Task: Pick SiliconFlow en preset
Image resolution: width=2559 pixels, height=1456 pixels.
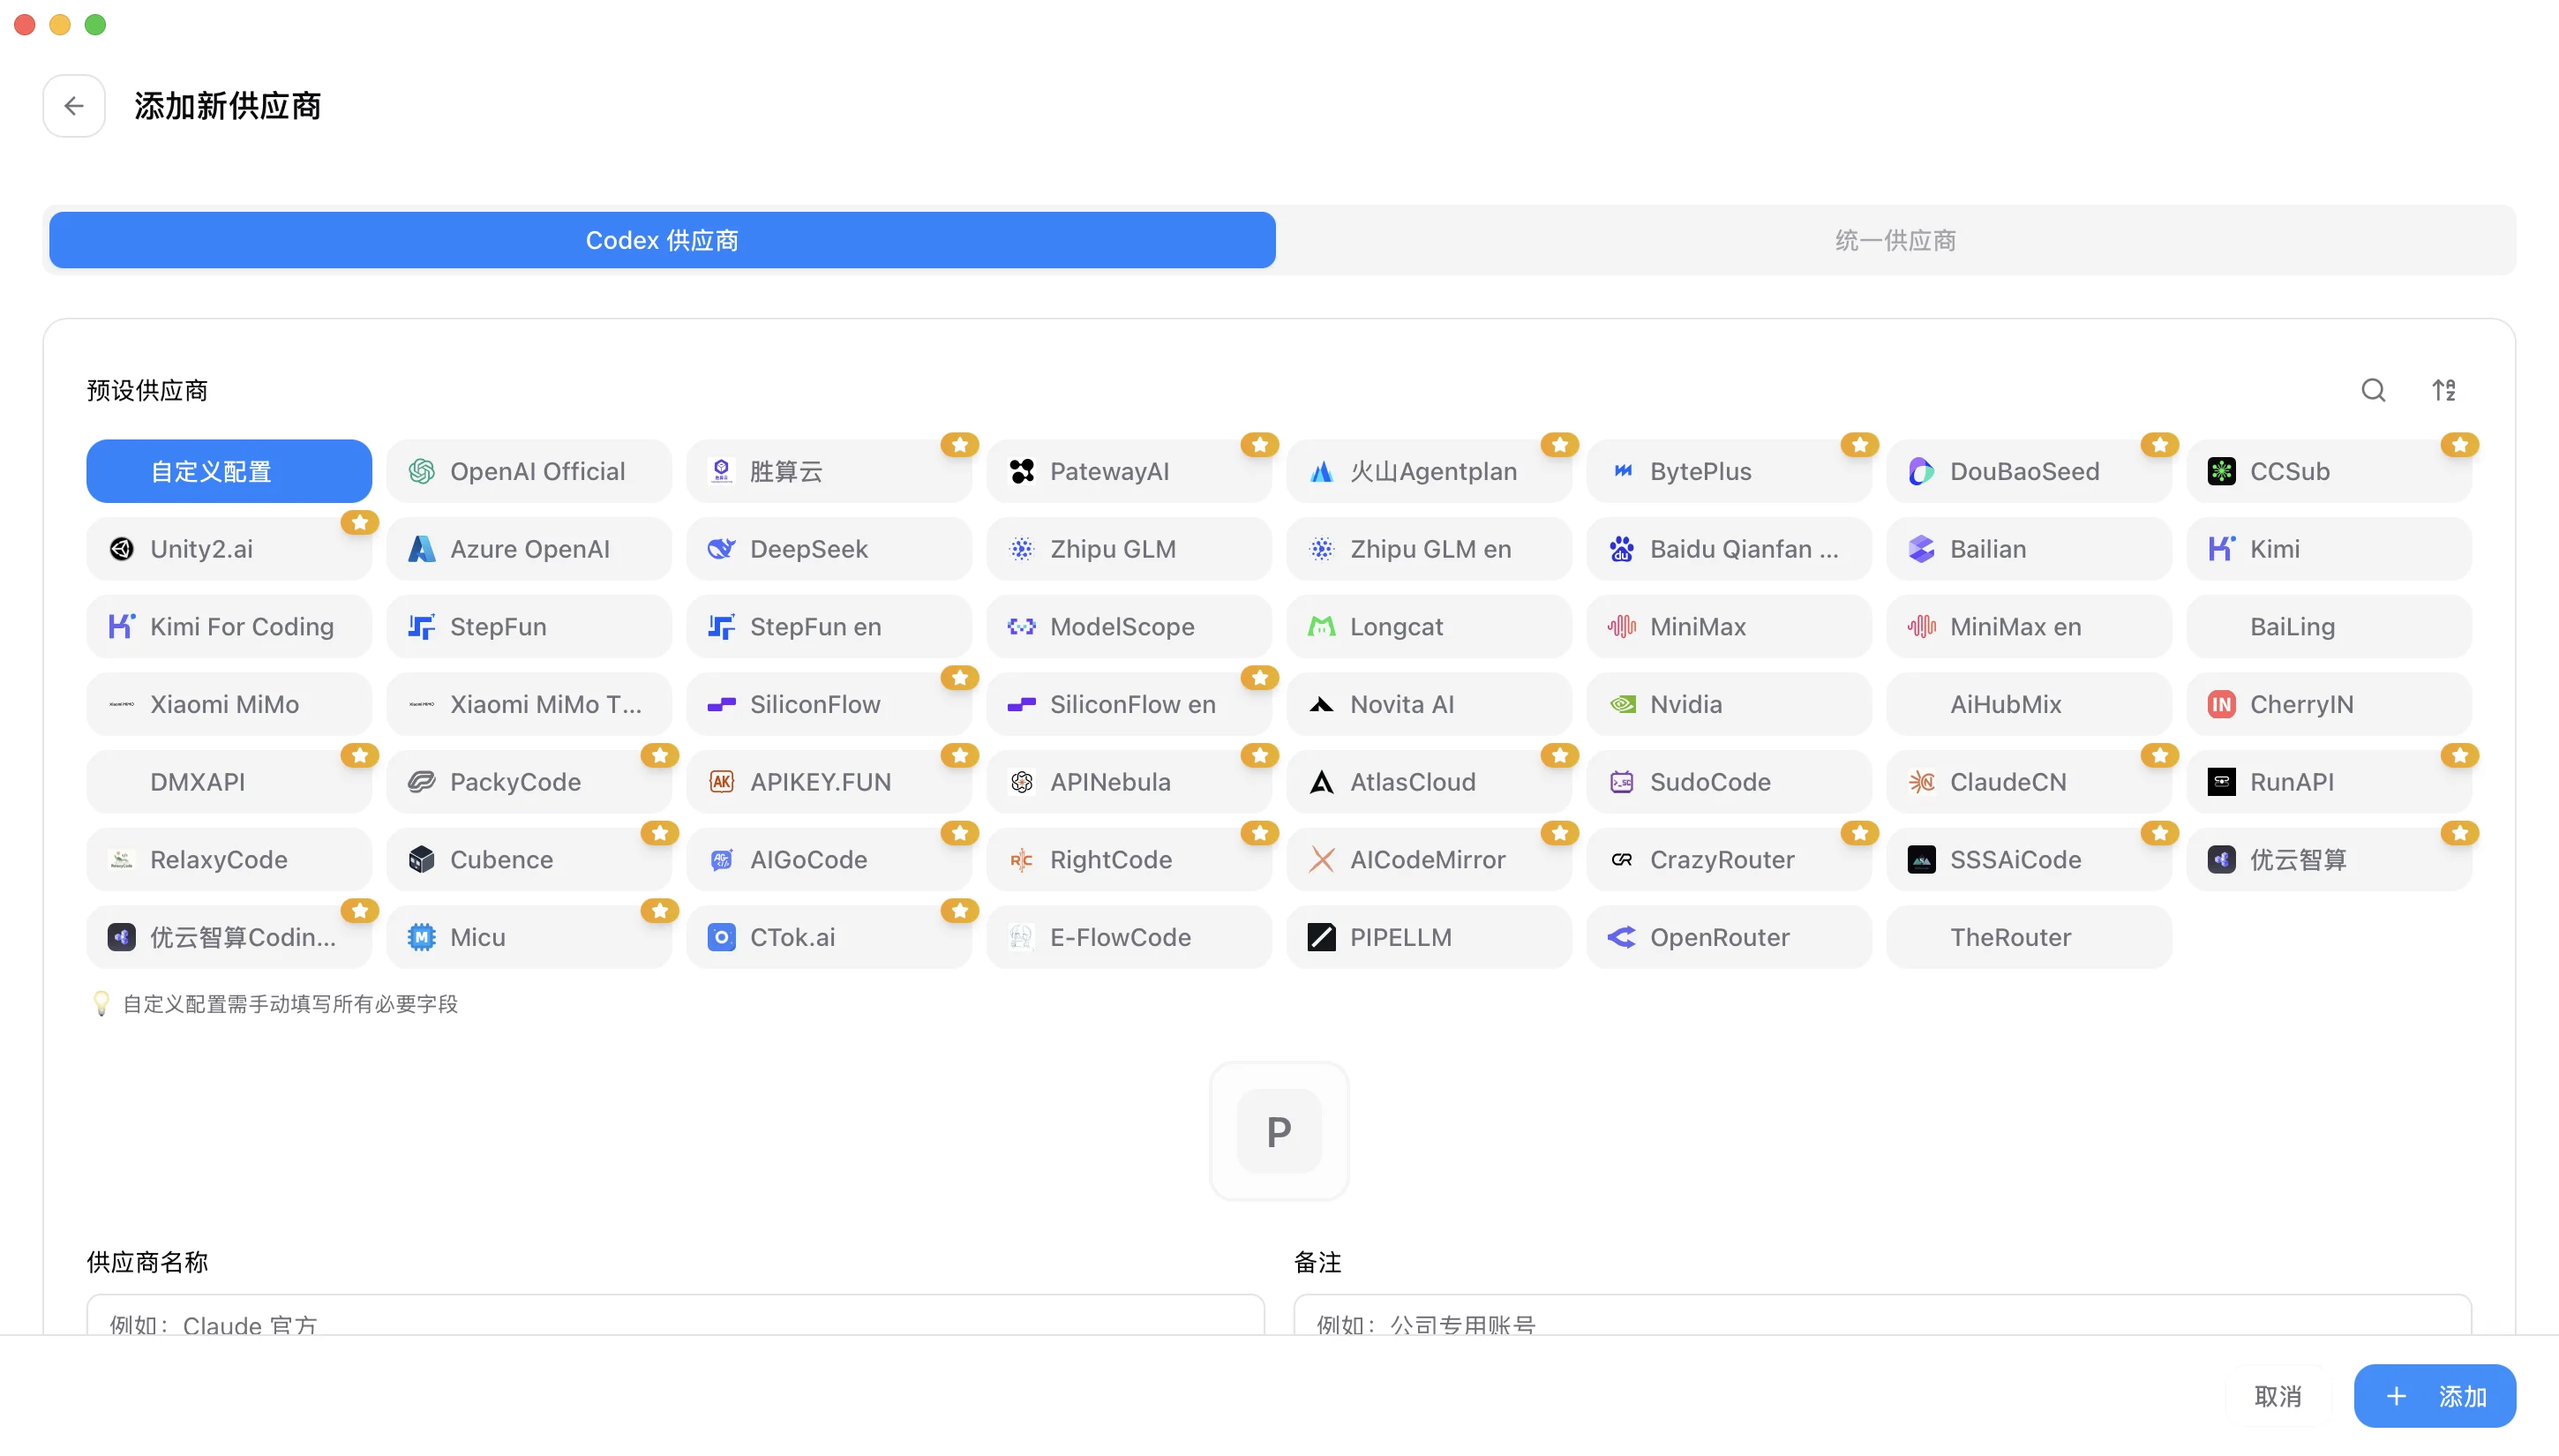Action: coord(1129,704)
